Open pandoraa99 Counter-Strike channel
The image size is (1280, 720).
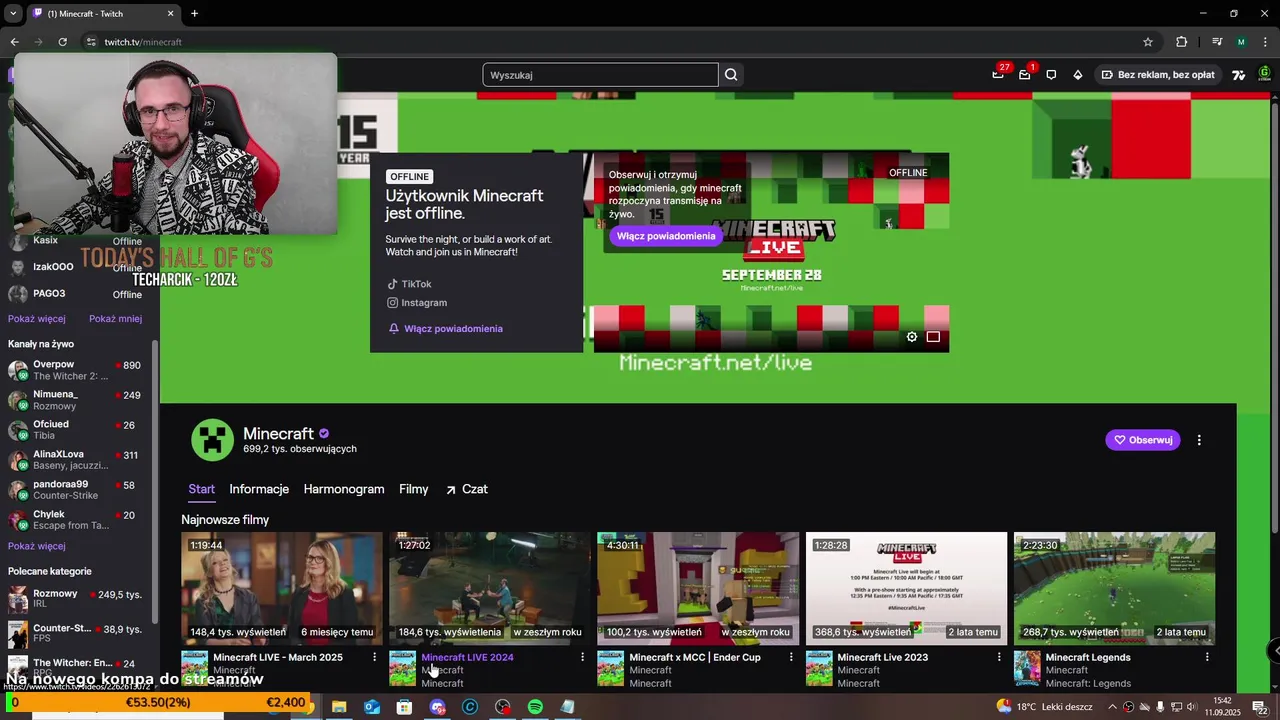(x=75, y=490)
